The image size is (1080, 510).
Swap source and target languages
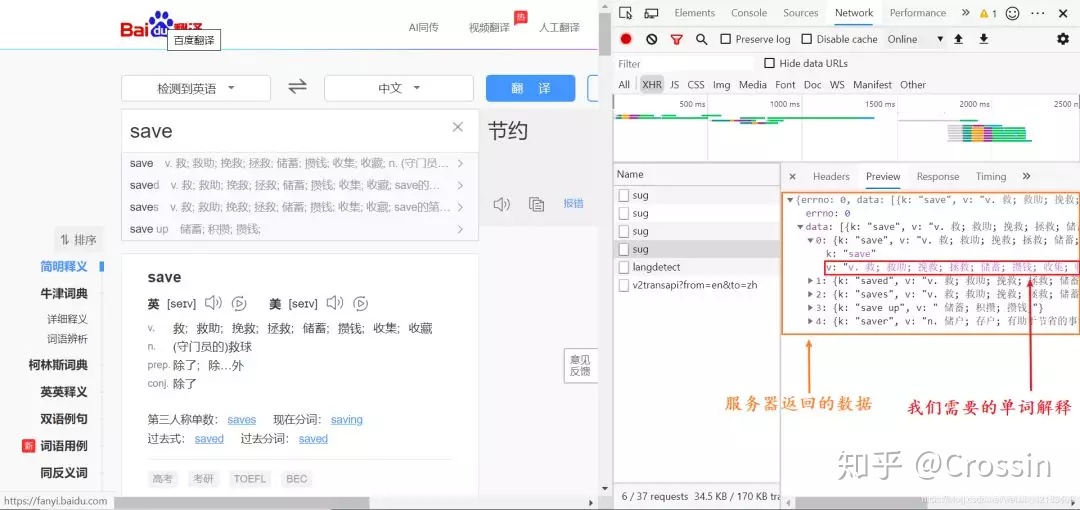coord(297,87)
